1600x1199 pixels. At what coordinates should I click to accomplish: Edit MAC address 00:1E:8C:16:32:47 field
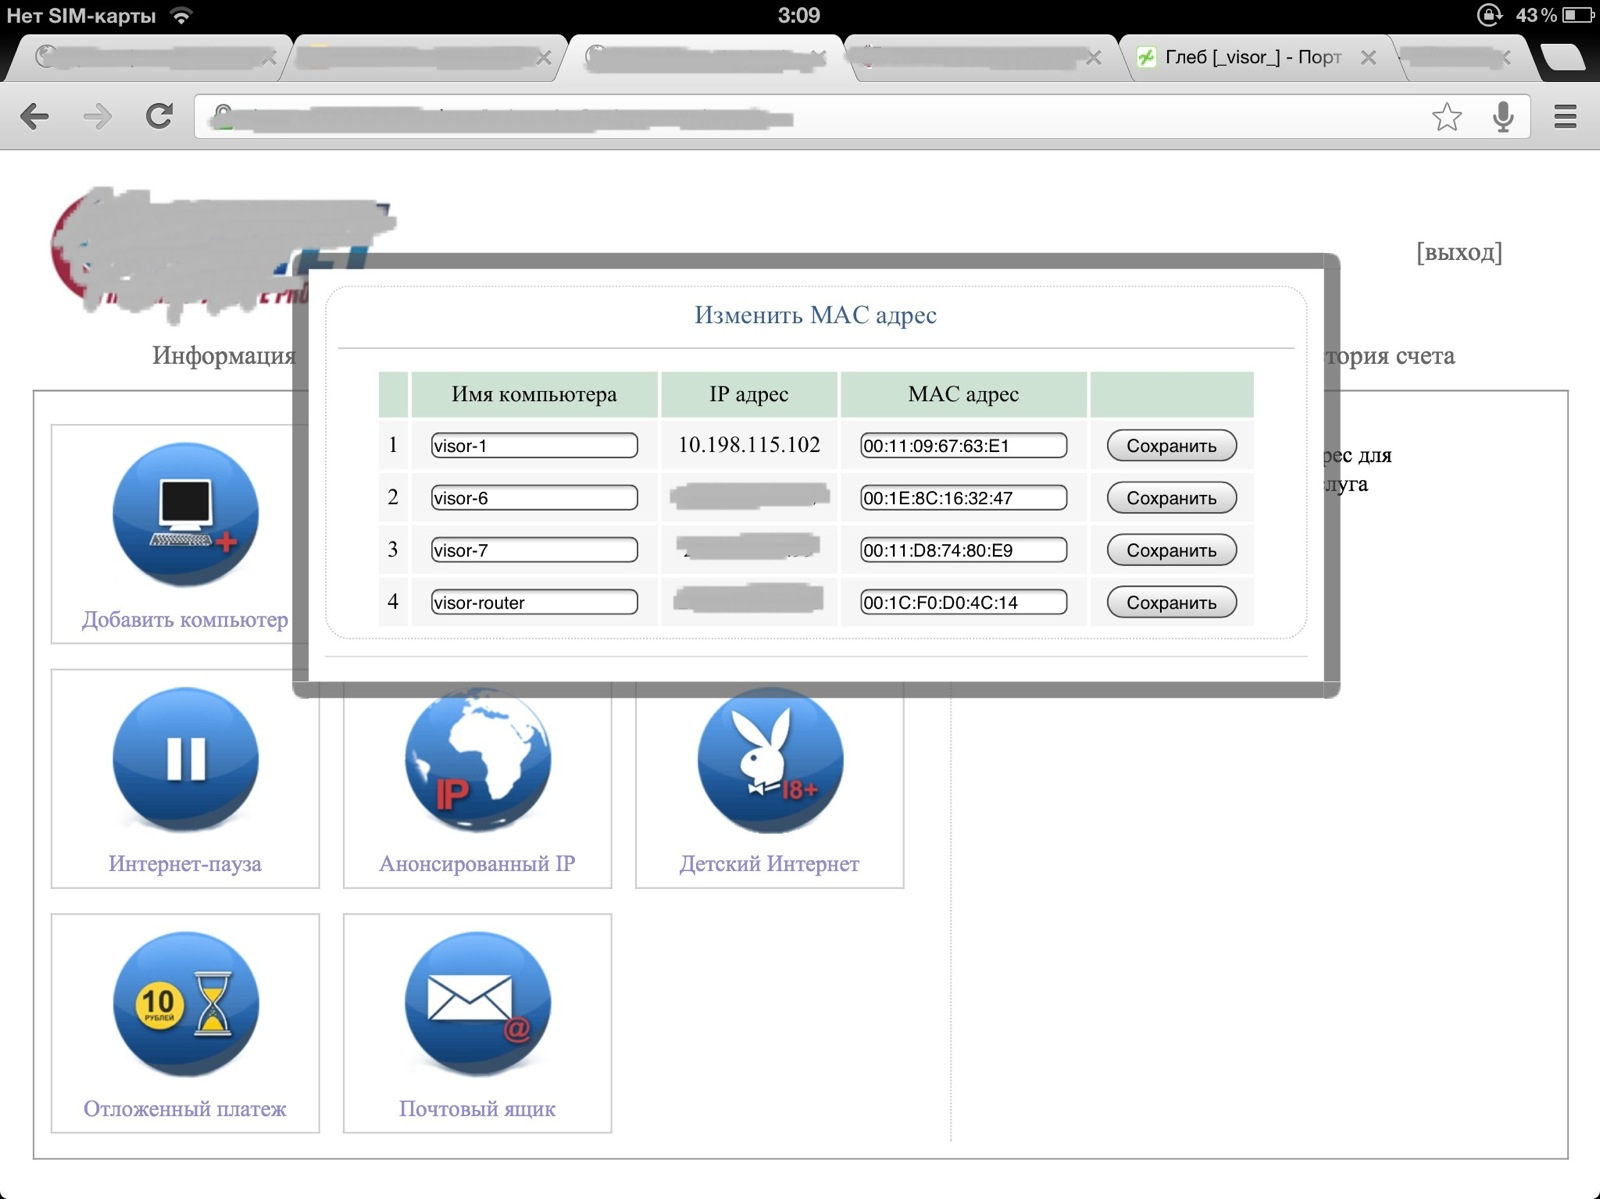click(963, 498)
